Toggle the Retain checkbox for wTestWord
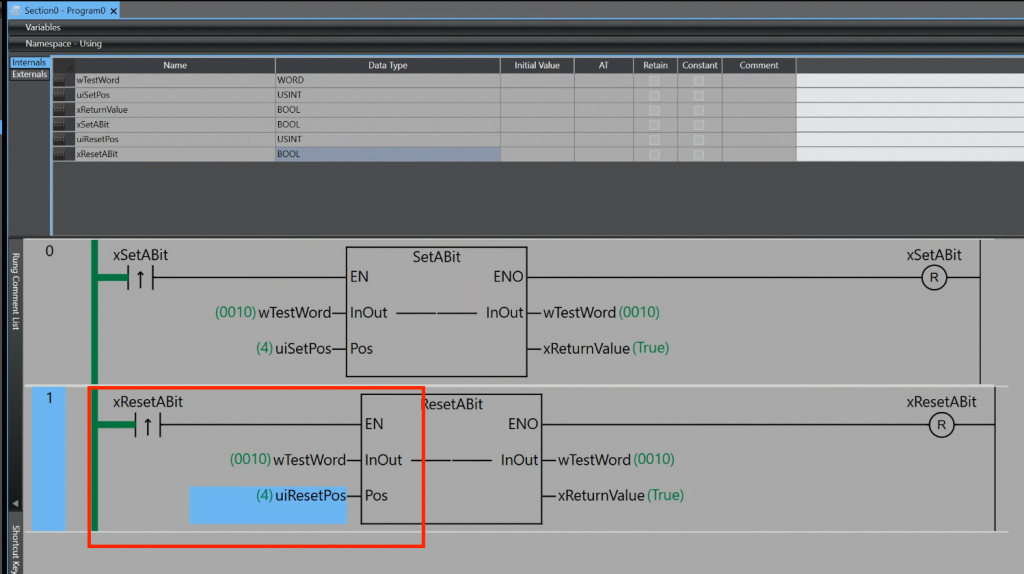This screenshot has width=1024, height=574. (654, 80)
